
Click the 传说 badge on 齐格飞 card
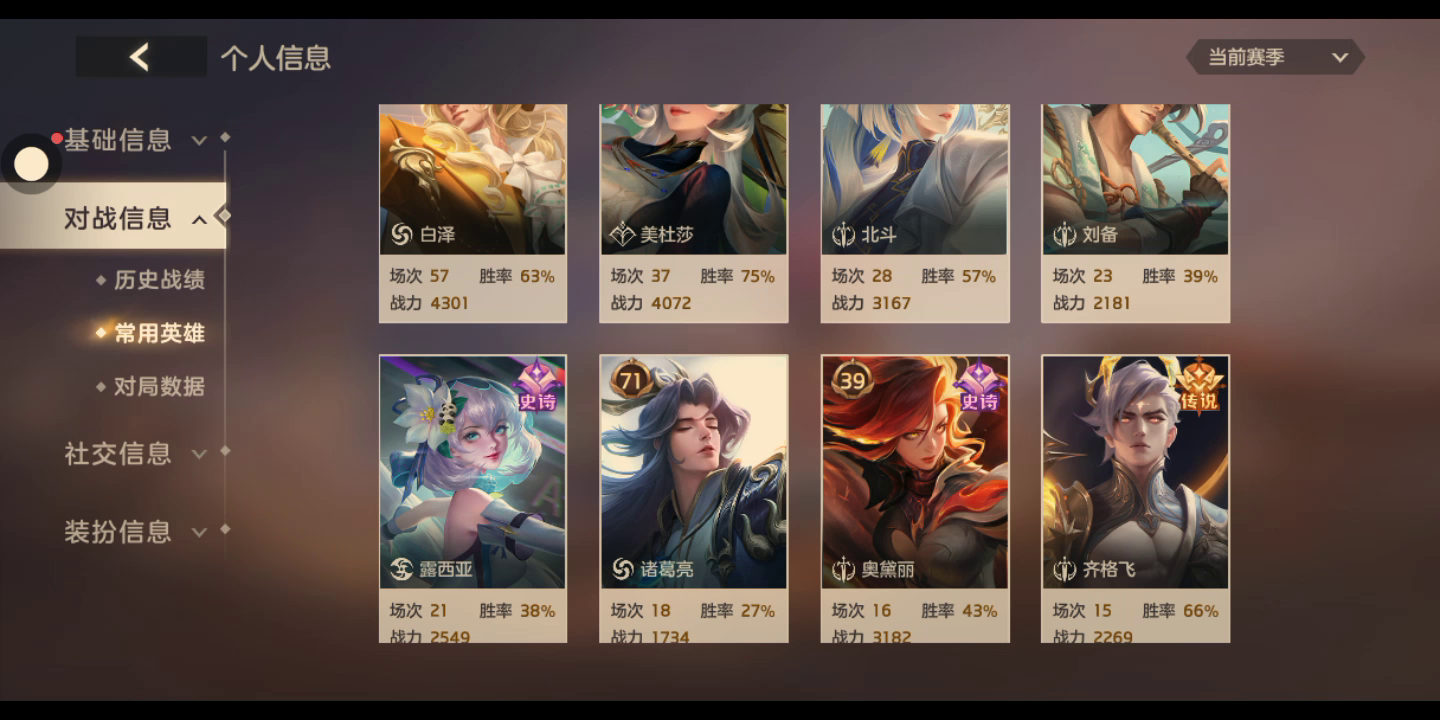(x=1199, y=387)
